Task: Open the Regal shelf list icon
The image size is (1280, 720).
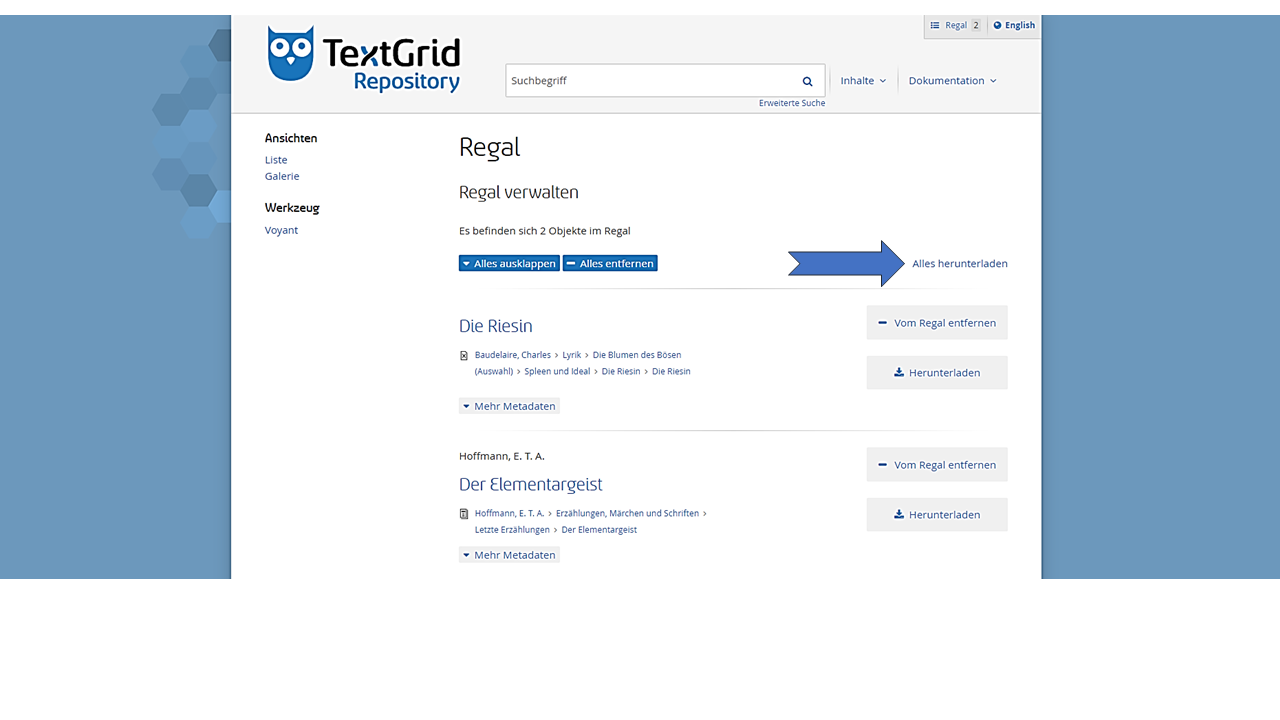Action: [935, 26]
